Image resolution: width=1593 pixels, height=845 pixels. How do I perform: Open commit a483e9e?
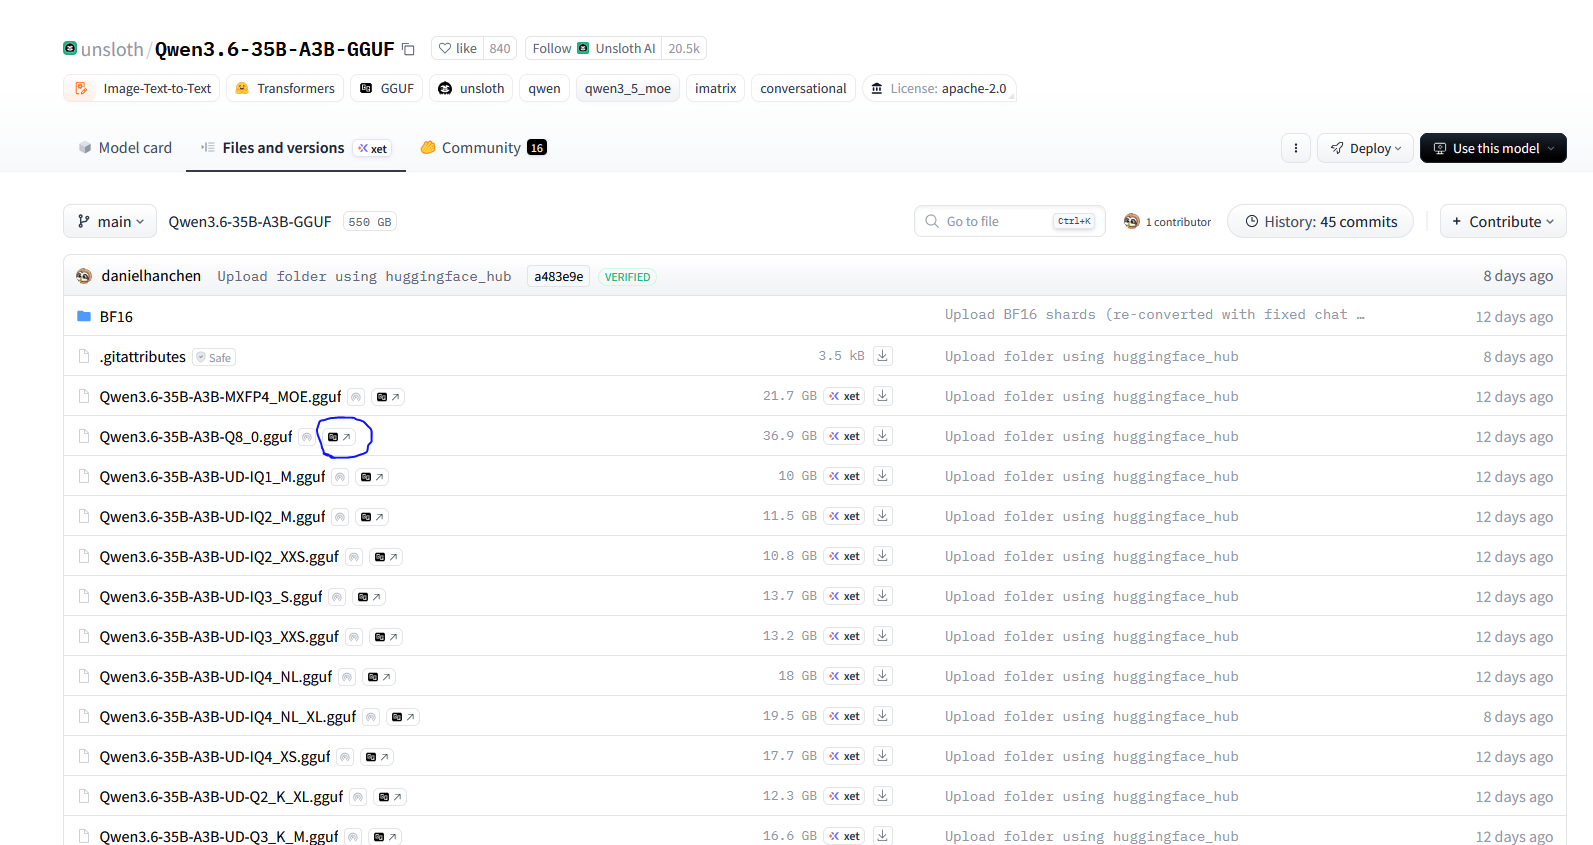click(558, 277)
